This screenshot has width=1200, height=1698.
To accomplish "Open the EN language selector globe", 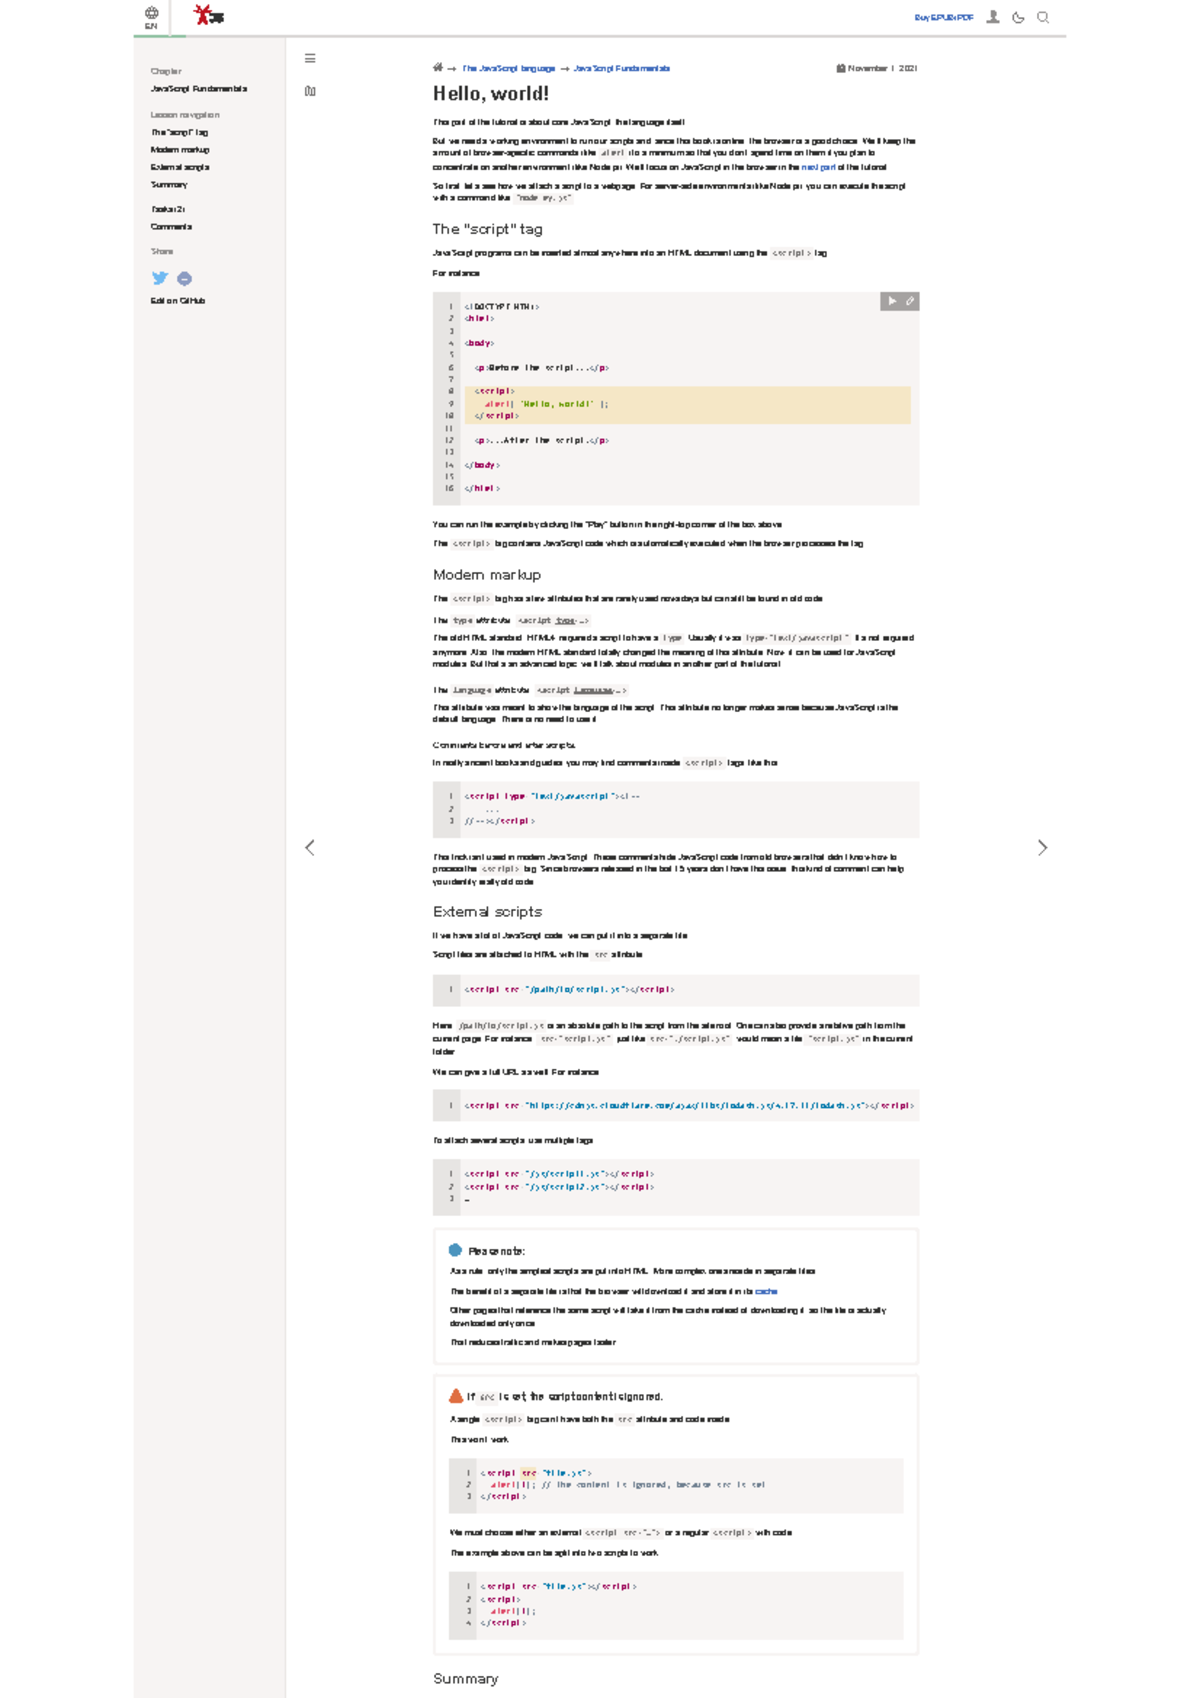I will pos(151,17).
